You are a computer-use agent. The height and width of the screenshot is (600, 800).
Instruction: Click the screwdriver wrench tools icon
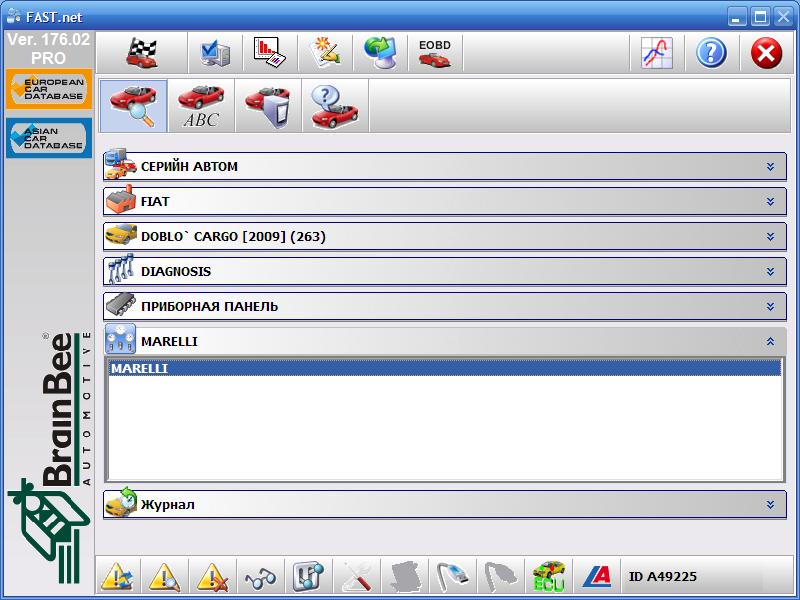(x=357, y=577)
